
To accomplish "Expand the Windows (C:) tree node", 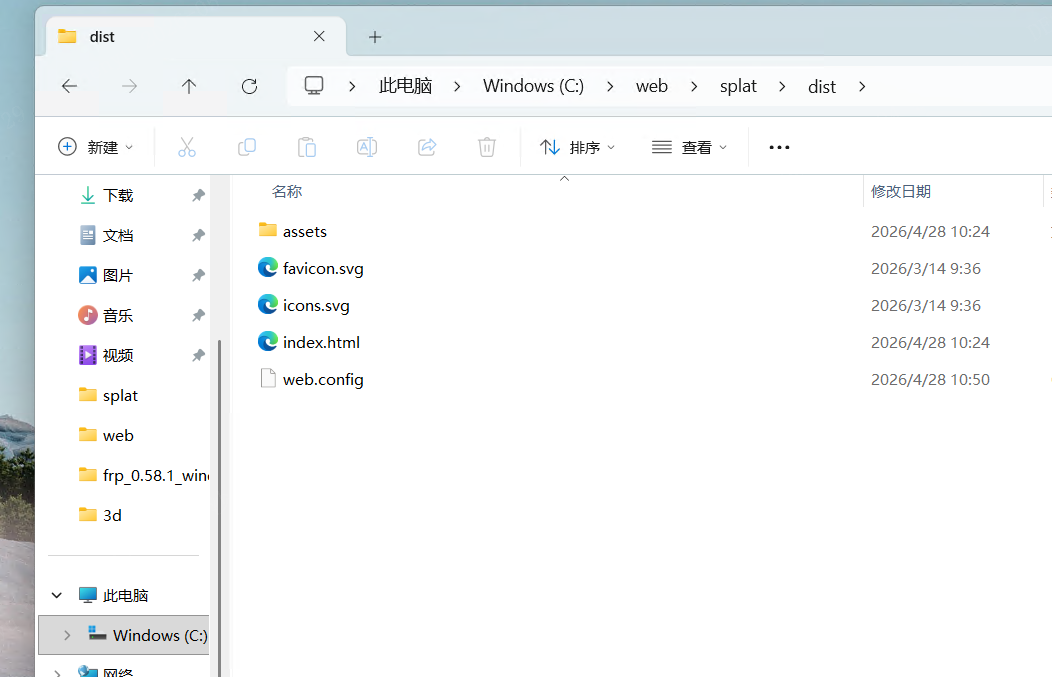I will pyautogui.click(x=66, y=635).
